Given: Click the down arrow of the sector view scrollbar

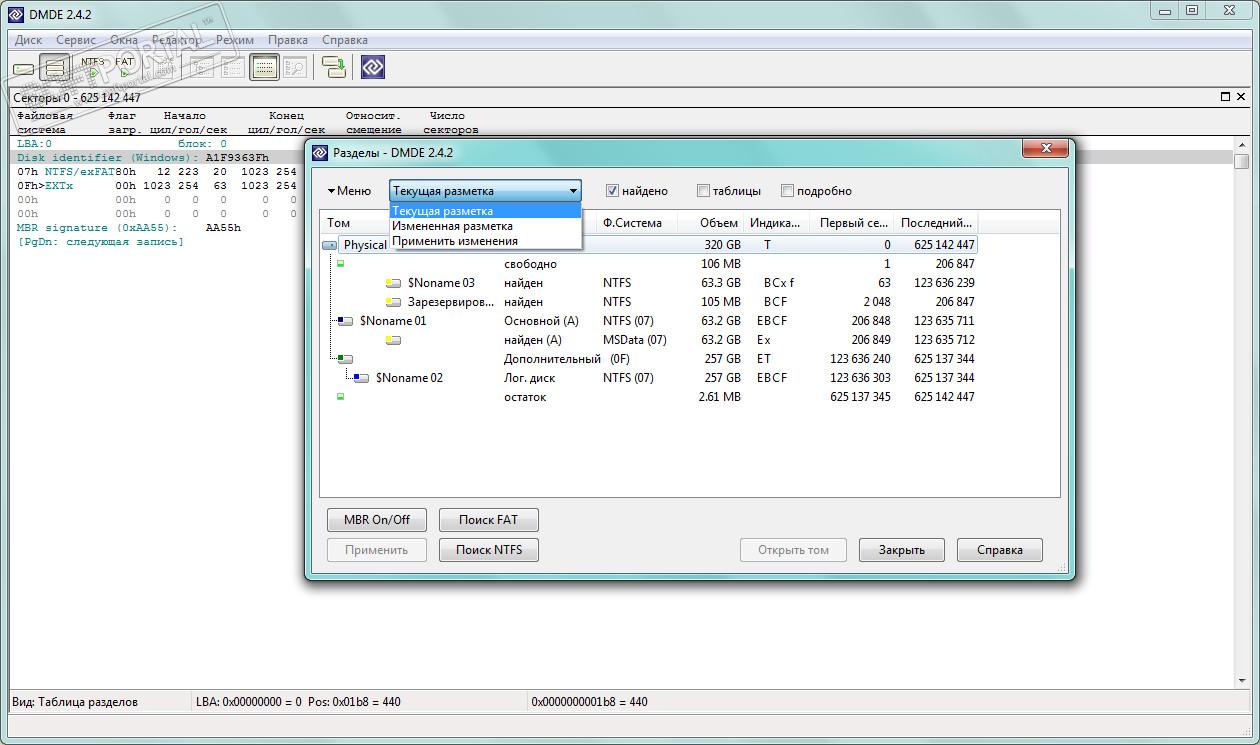Looking at the screenshot, I should [1242, 681].
